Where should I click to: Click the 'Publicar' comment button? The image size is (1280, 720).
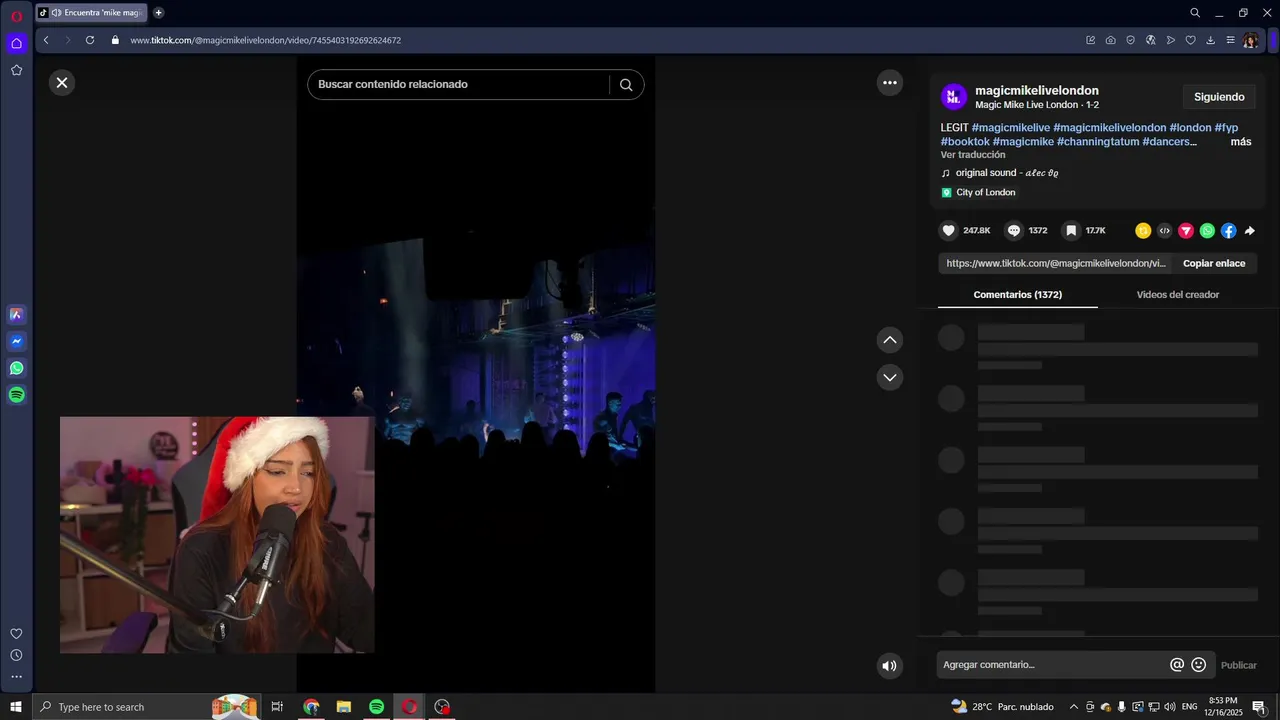tap(1239, 665)
